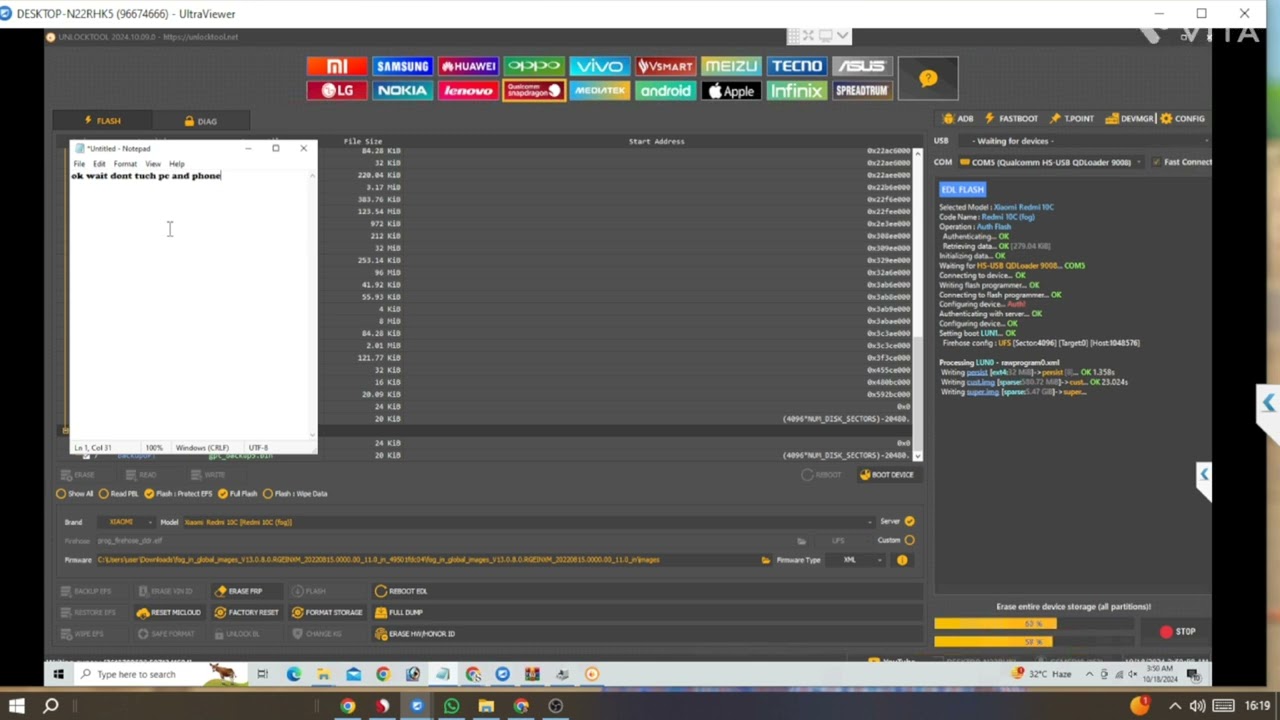Select the Tecno brand logo
Viewport: 1280px width, 720px height.
click(796, 66)
